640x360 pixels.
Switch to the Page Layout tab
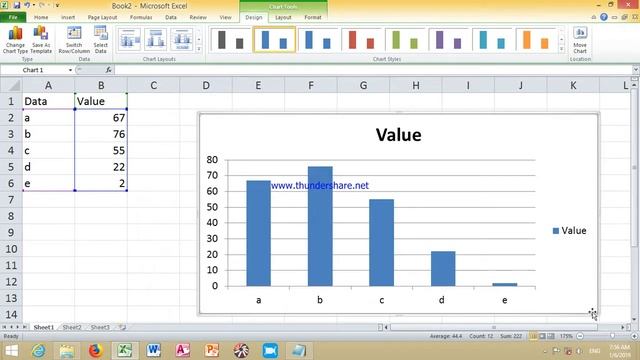pos(102,17)
